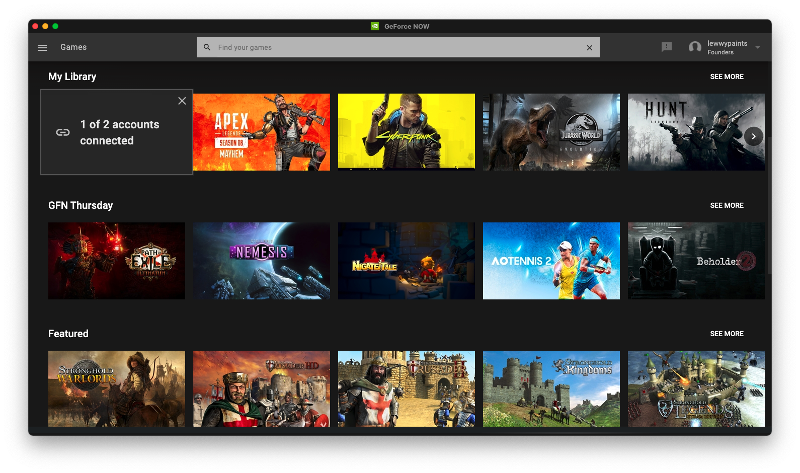Image resolution: width=800 pixels, height=473 pixels.
Task: Open the Nemesis game thumbnail
Action: point(261,260)
